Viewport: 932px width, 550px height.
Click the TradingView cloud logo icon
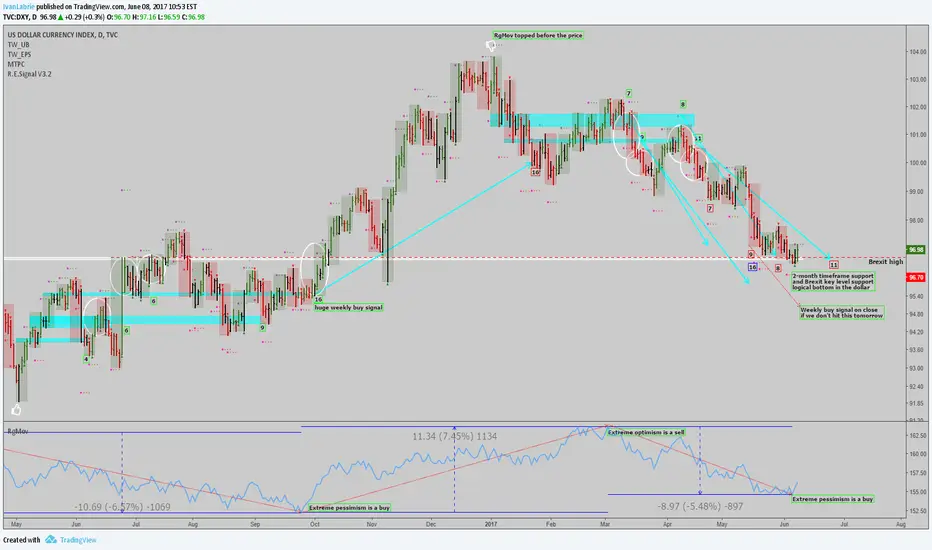[51, 540]
